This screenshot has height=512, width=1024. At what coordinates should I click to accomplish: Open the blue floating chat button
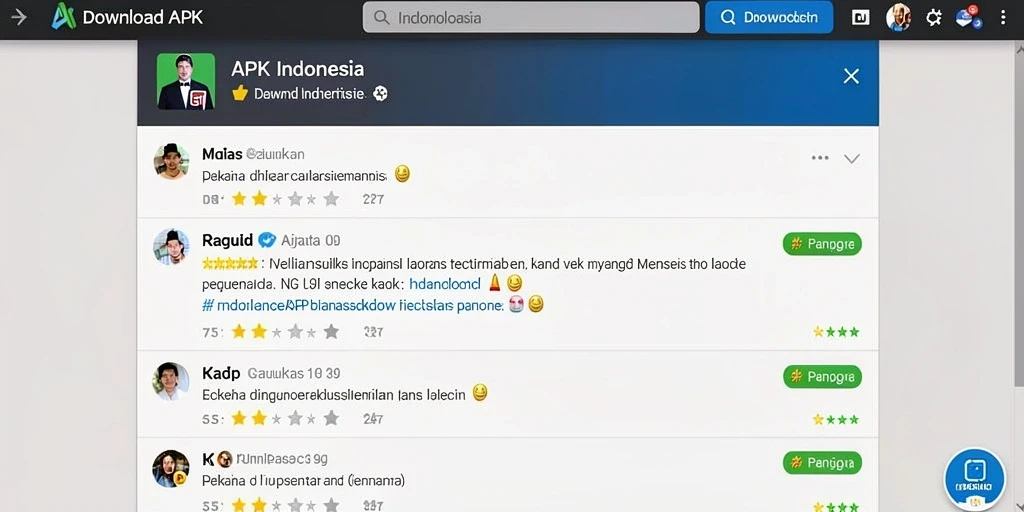tap(975, 479)
